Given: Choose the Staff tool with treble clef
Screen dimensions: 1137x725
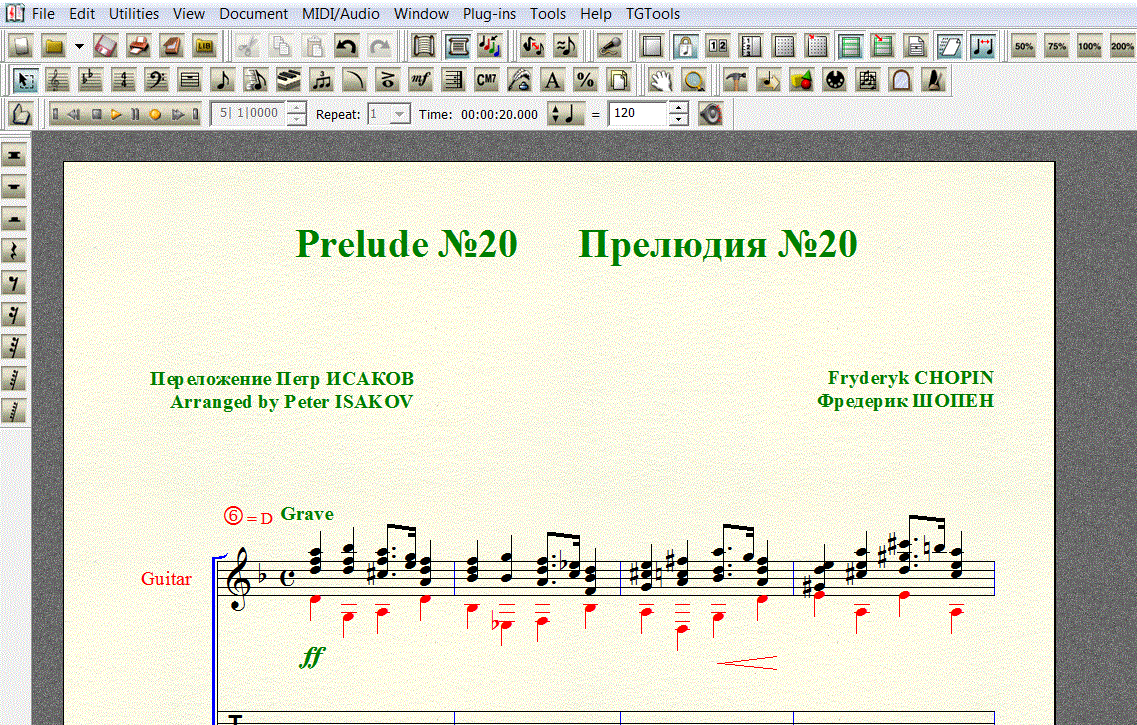Looking at the screenshot, I should pos(58,80).
